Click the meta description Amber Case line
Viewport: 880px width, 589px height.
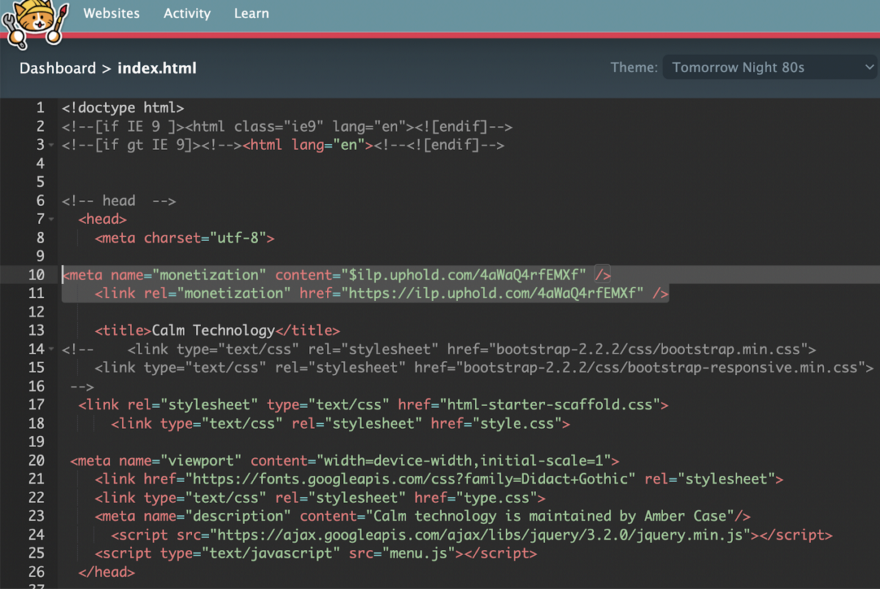pos(423,516)
